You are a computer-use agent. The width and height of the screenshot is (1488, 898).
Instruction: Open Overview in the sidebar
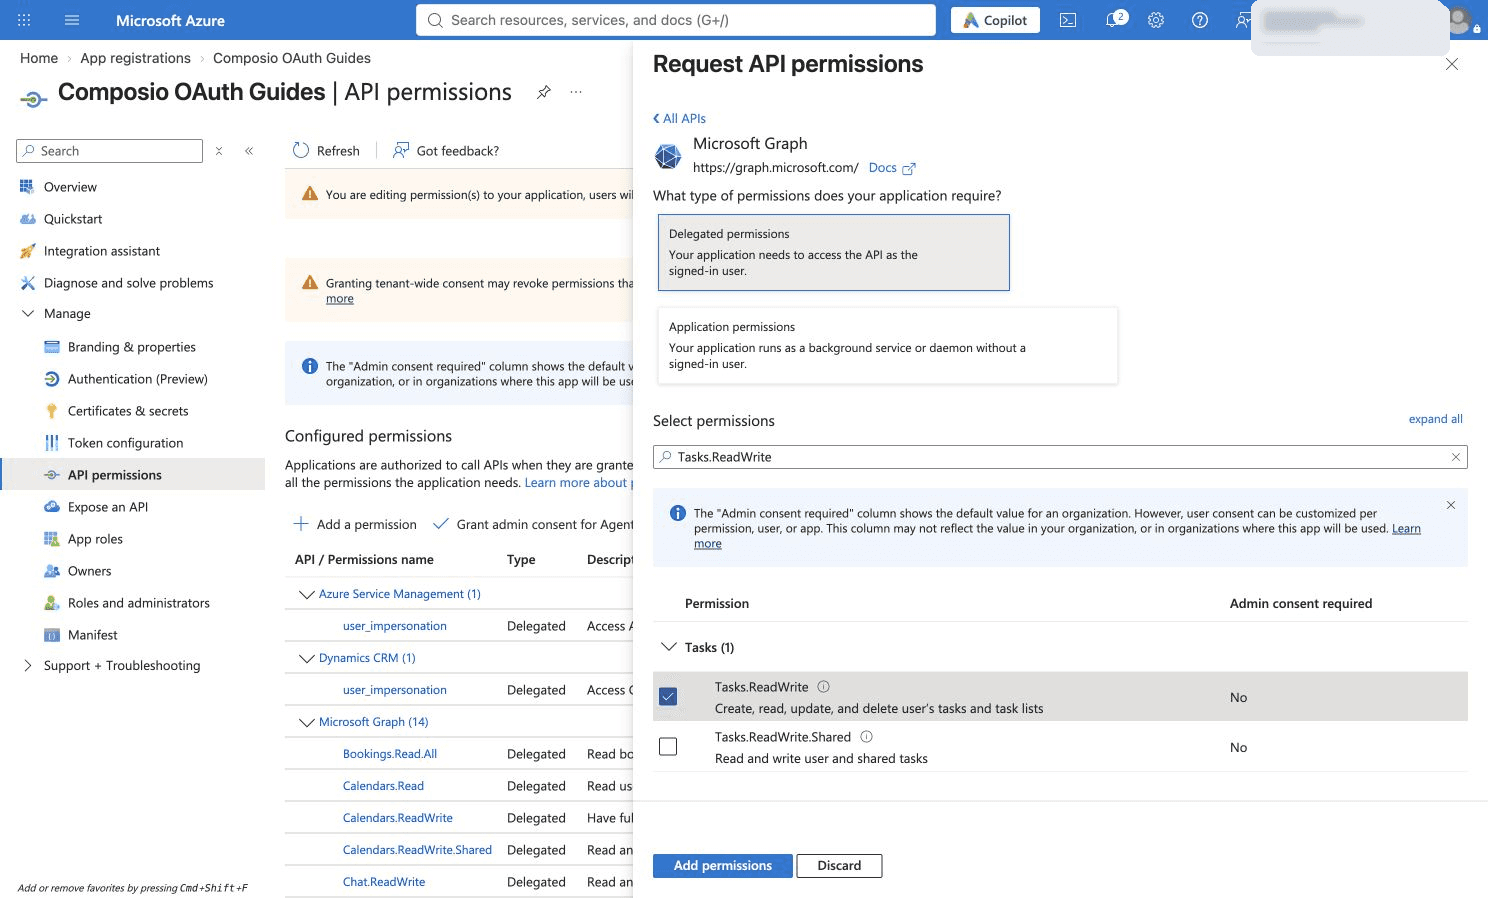coord(70,187)
